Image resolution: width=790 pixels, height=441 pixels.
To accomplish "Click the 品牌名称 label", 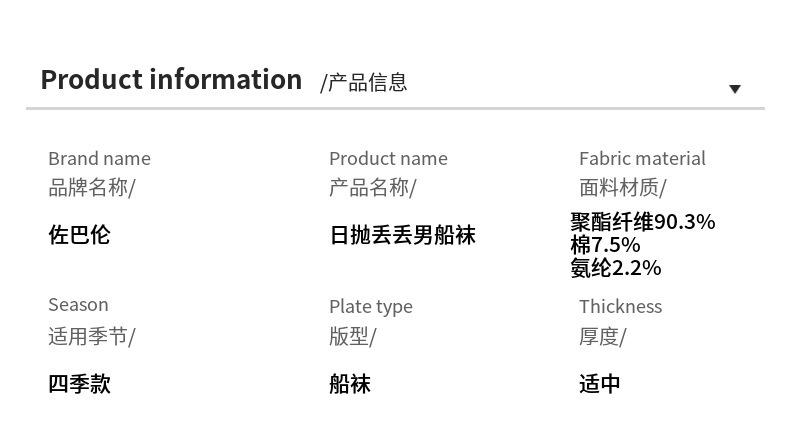I will pos(91,187).
